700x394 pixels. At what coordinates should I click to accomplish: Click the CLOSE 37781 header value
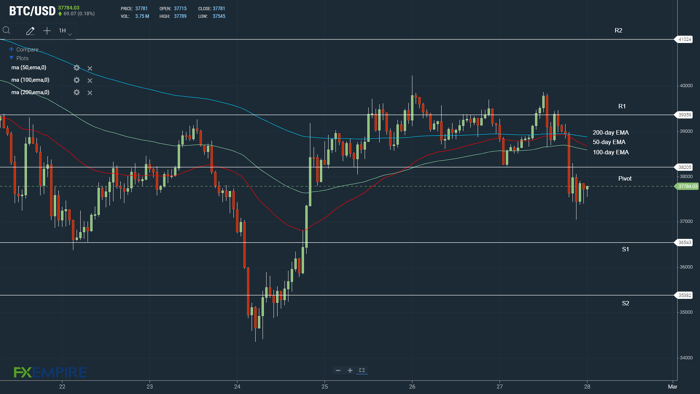219,8
